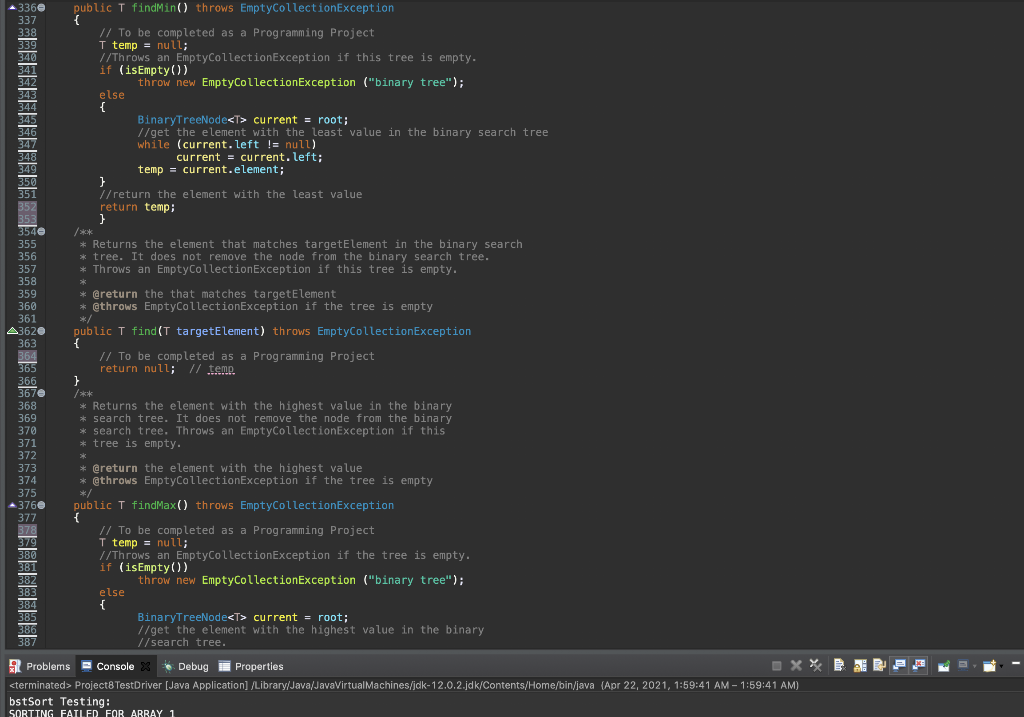Open the Properties tab
Screen dimensions: 1024x717
click(x=251, y=666)
